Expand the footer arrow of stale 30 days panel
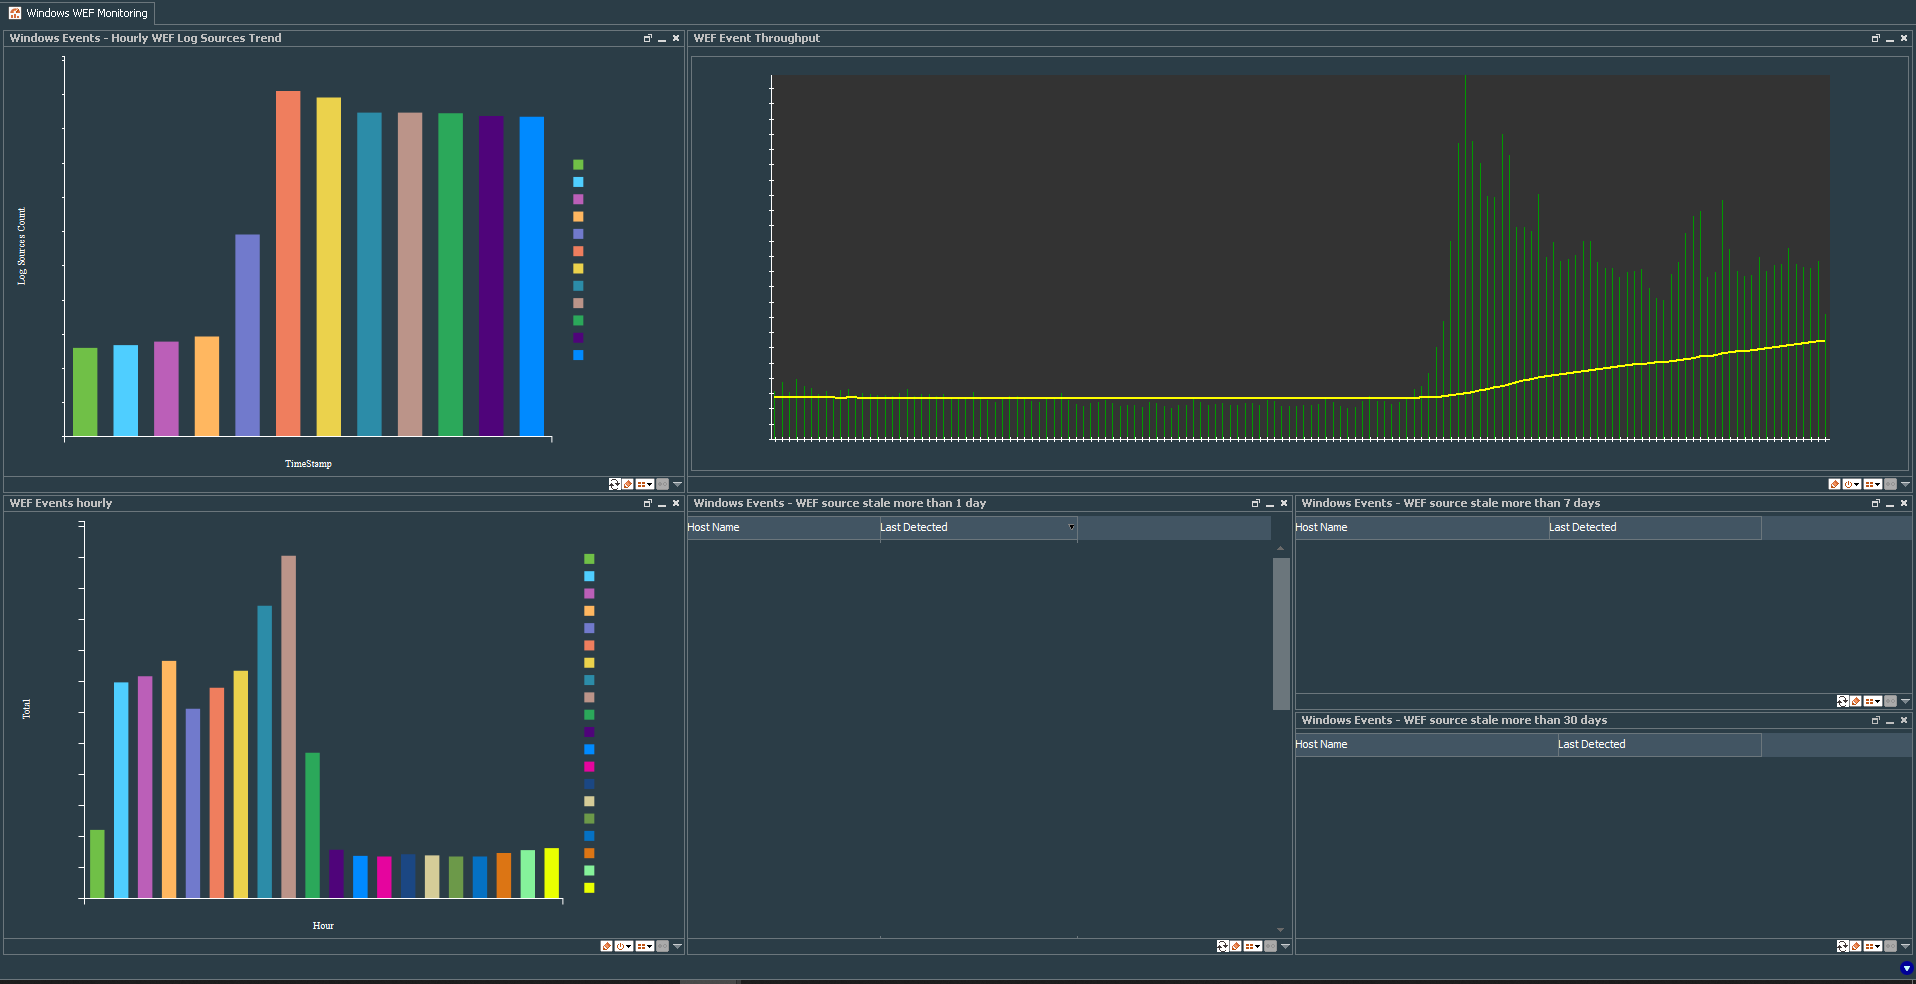 point(1905,946)
